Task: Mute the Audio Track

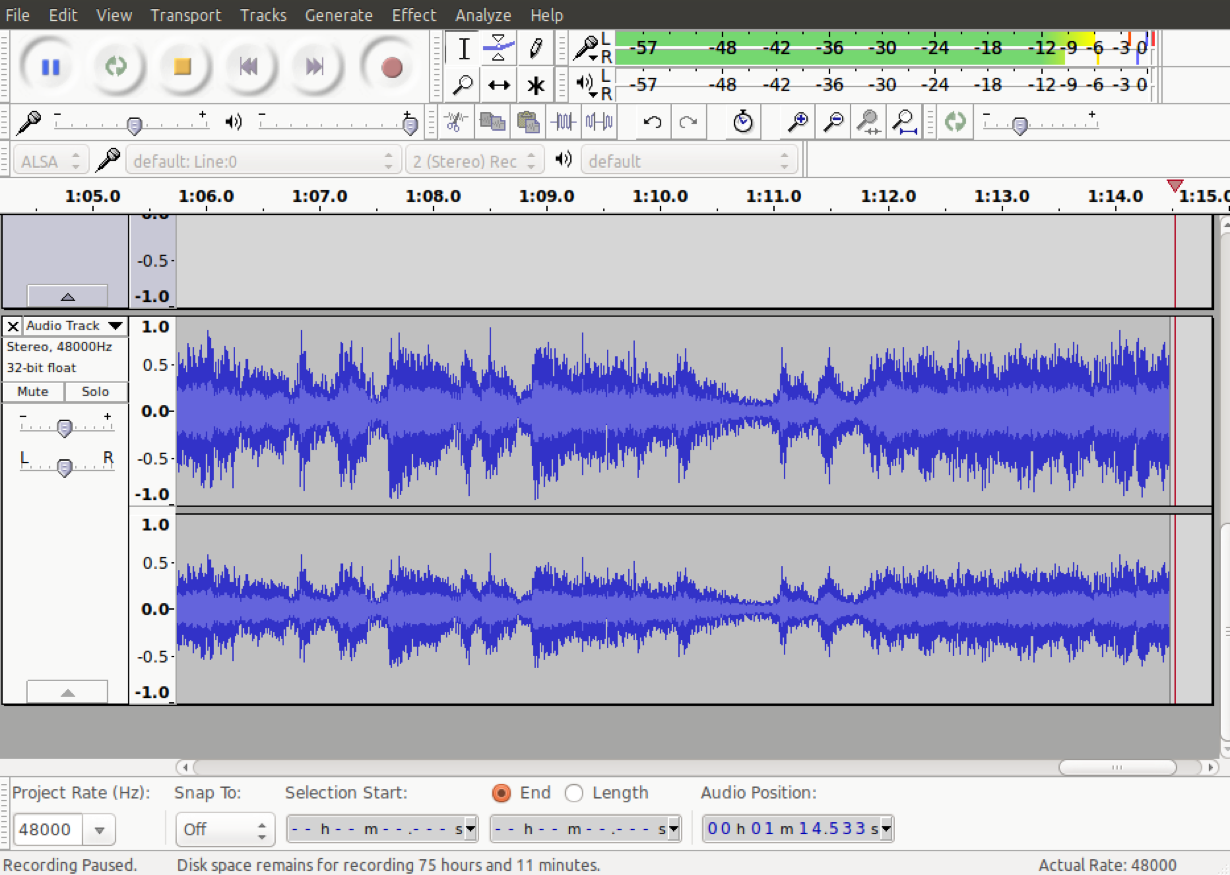Action: click(x=33, y=391)
